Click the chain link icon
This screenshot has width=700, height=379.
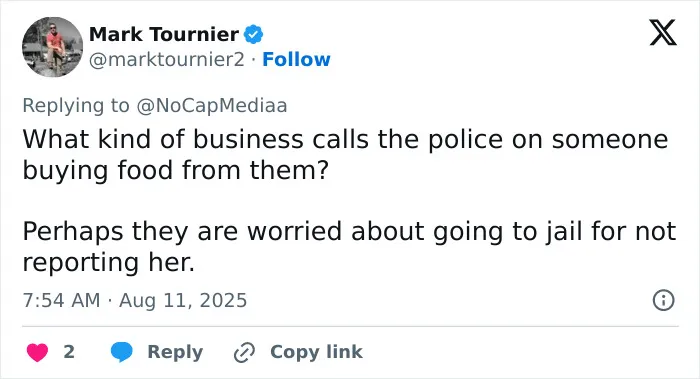[244, 353]
